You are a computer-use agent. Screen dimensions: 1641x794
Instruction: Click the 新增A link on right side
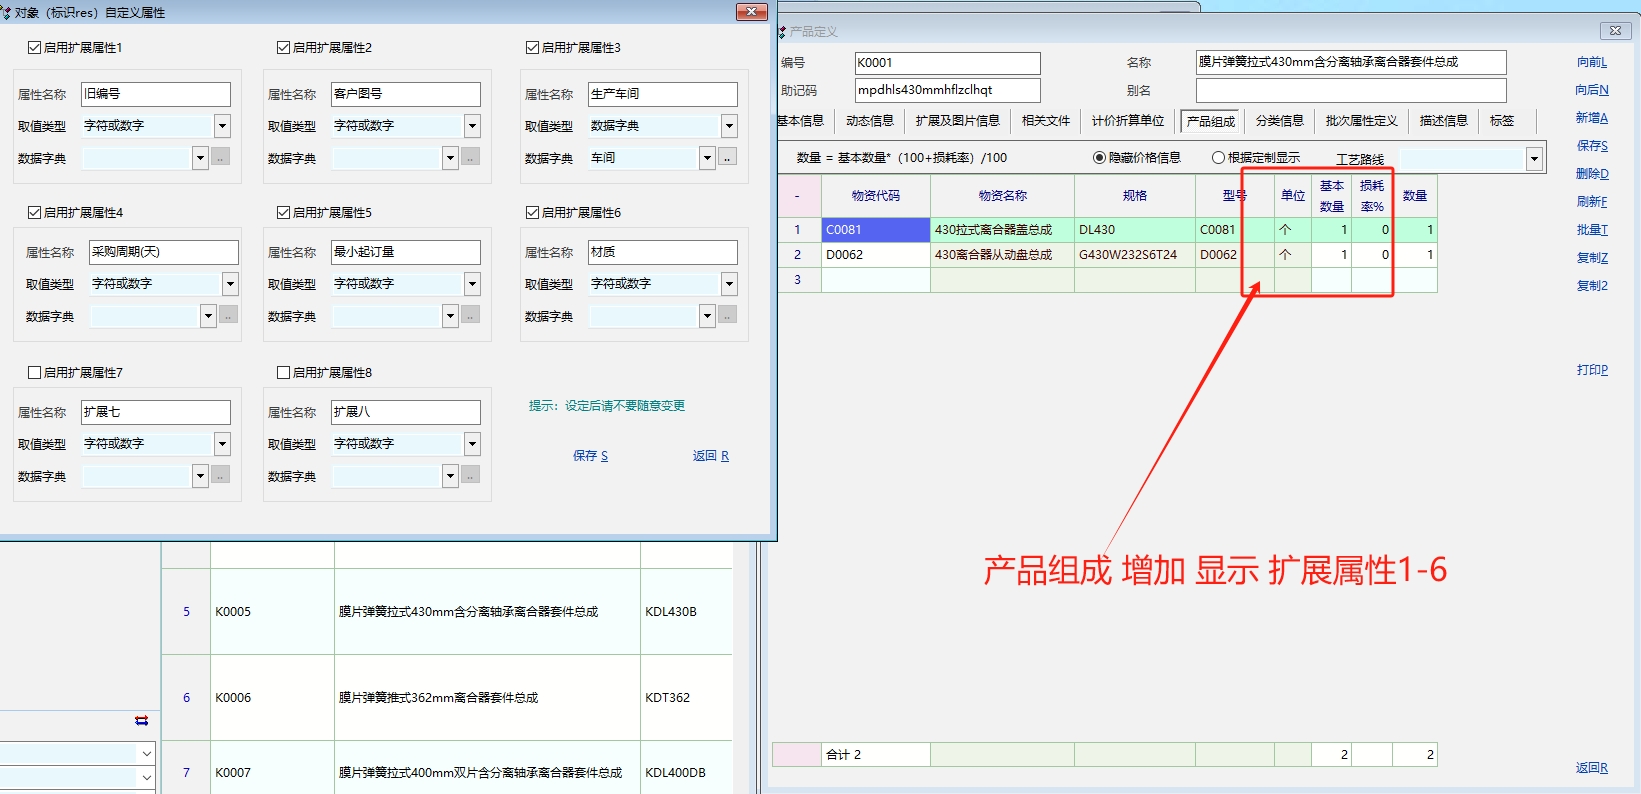[1591, 118]
